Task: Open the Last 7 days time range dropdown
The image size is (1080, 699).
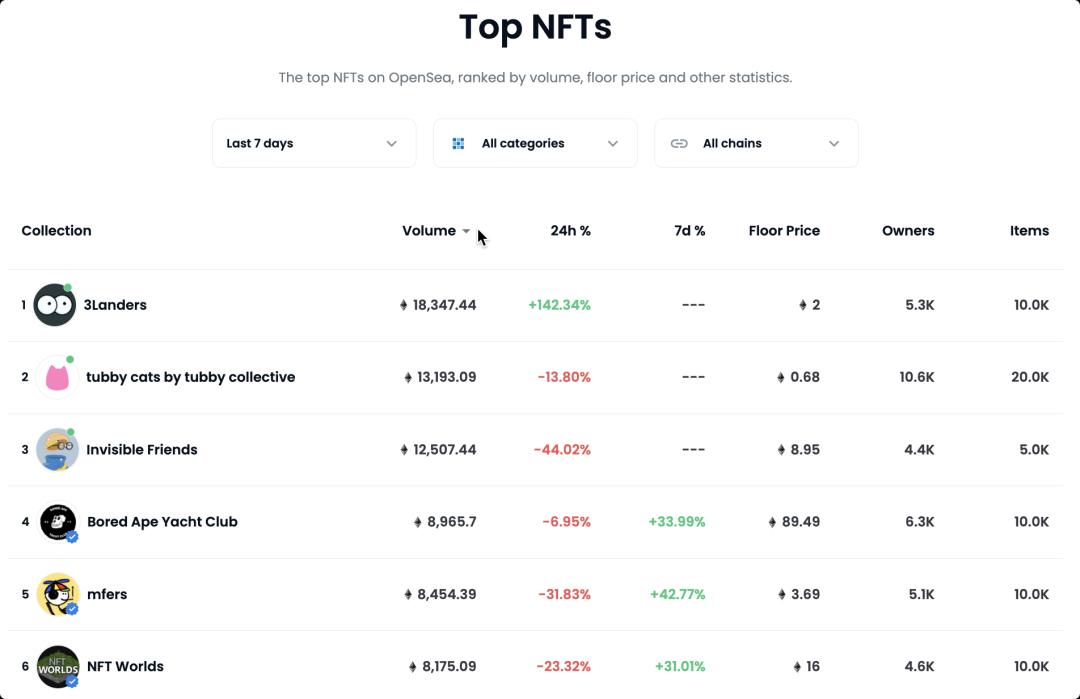Action: 313,143
